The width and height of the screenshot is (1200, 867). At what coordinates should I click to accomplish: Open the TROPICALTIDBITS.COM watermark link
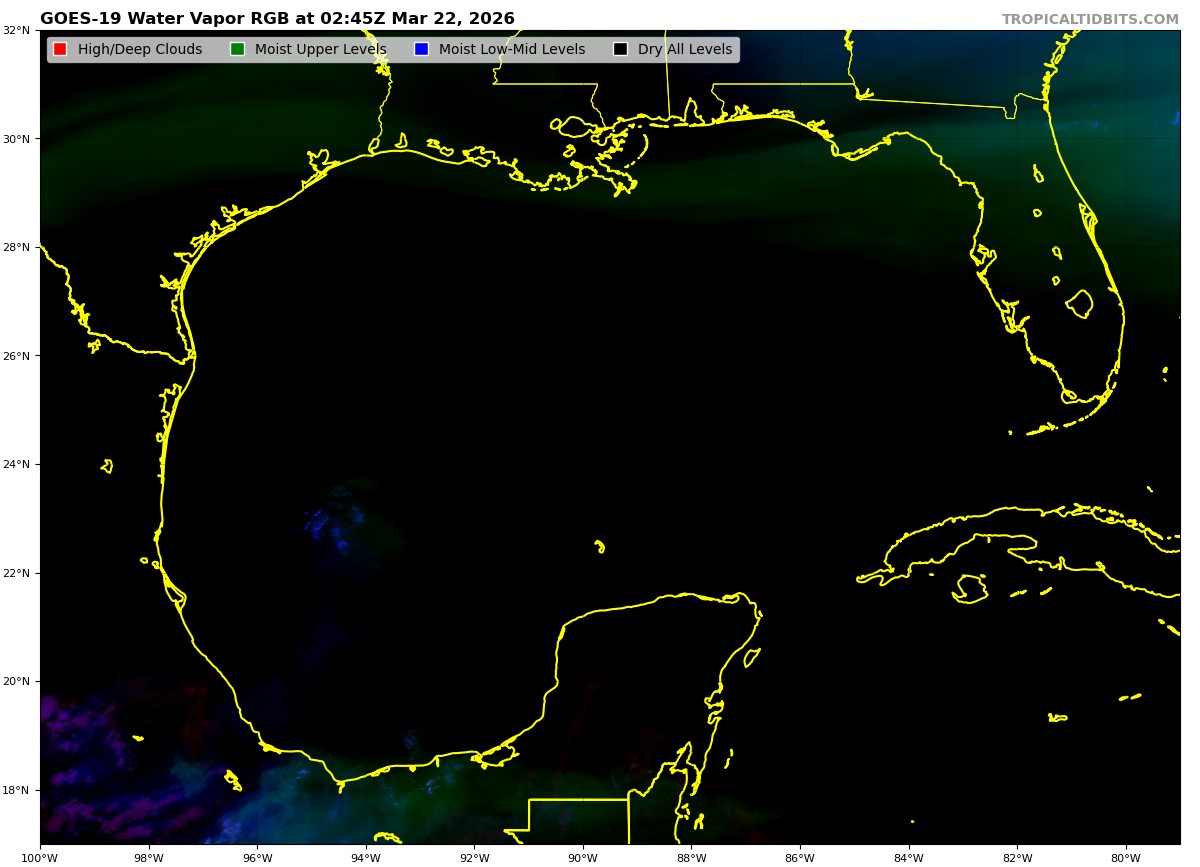1090,19
